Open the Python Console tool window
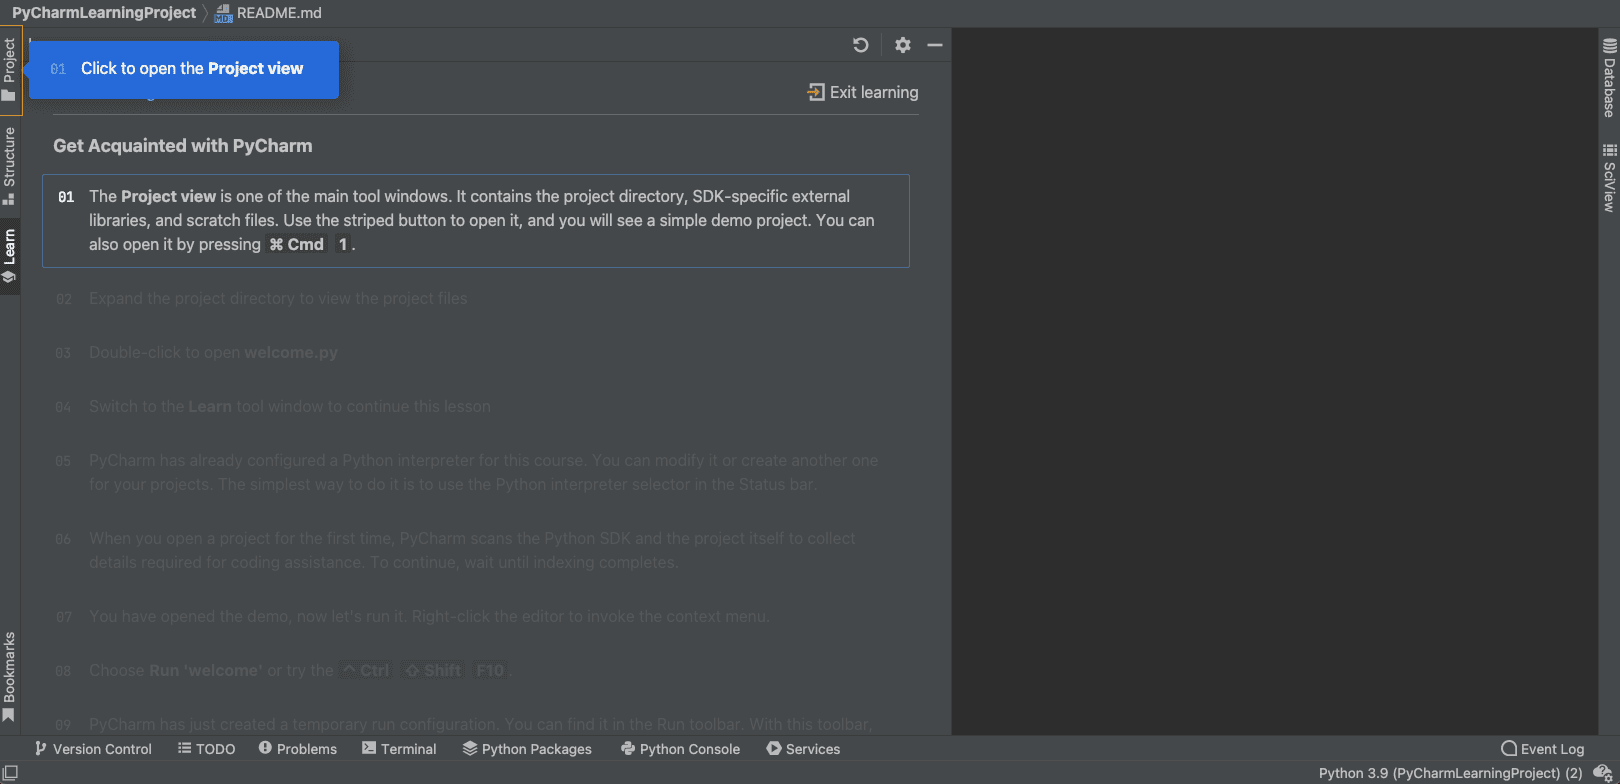This screenshot has width=1620, height=784. point(680,749)
